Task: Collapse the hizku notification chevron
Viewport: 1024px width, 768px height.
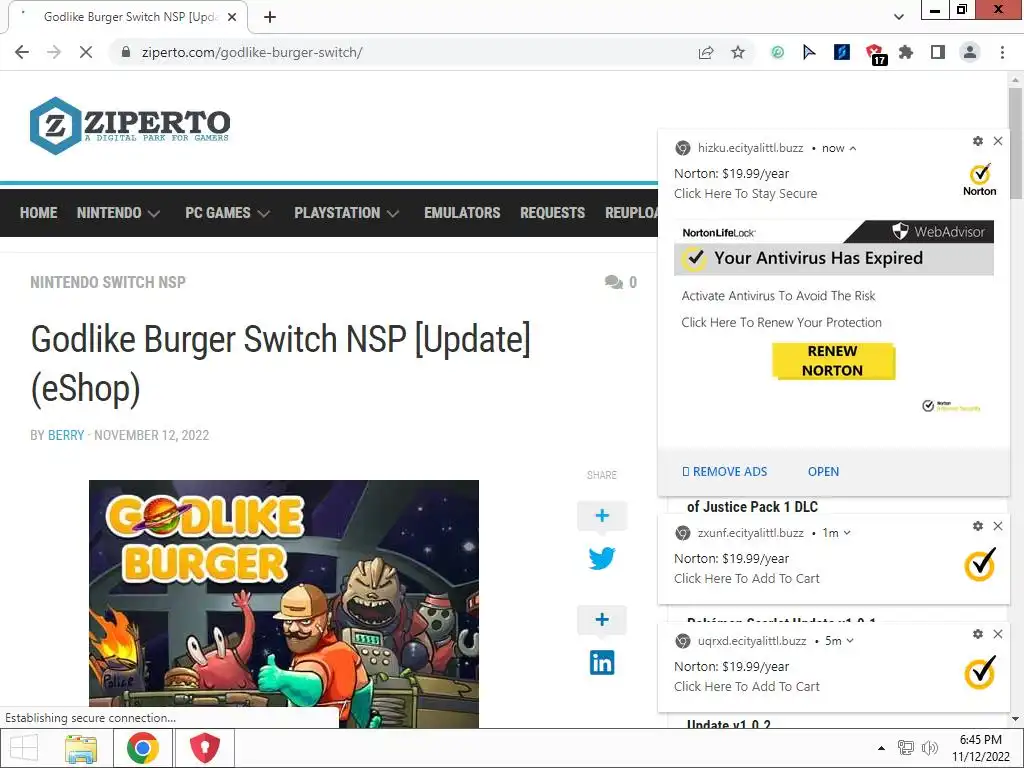Action: 853,149
